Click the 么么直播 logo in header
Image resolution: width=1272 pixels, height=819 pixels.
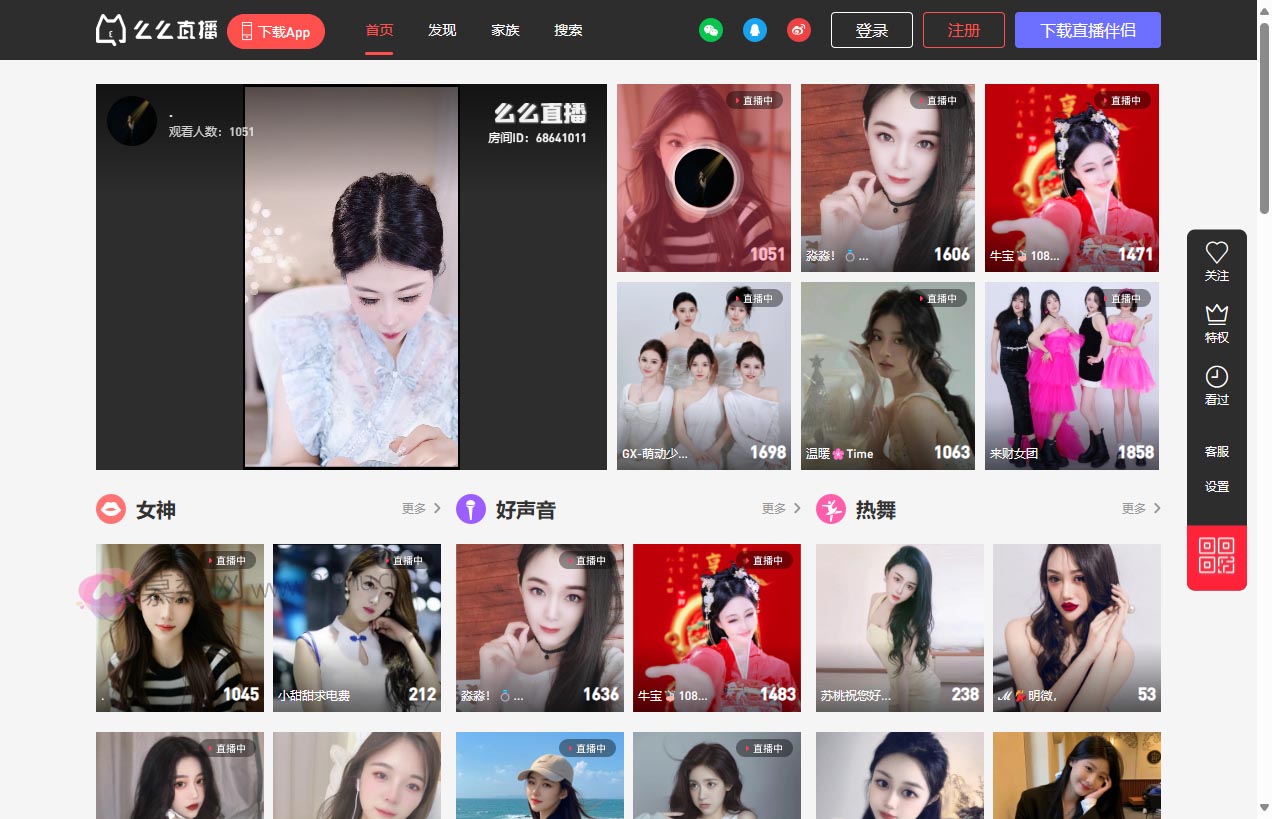(x=157, y=30)
